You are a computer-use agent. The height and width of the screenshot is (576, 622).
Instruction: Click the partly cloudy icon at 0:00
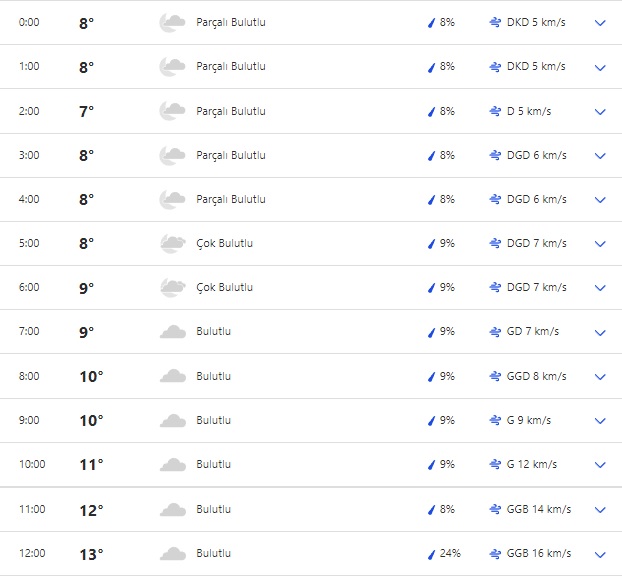click(172, 22)
